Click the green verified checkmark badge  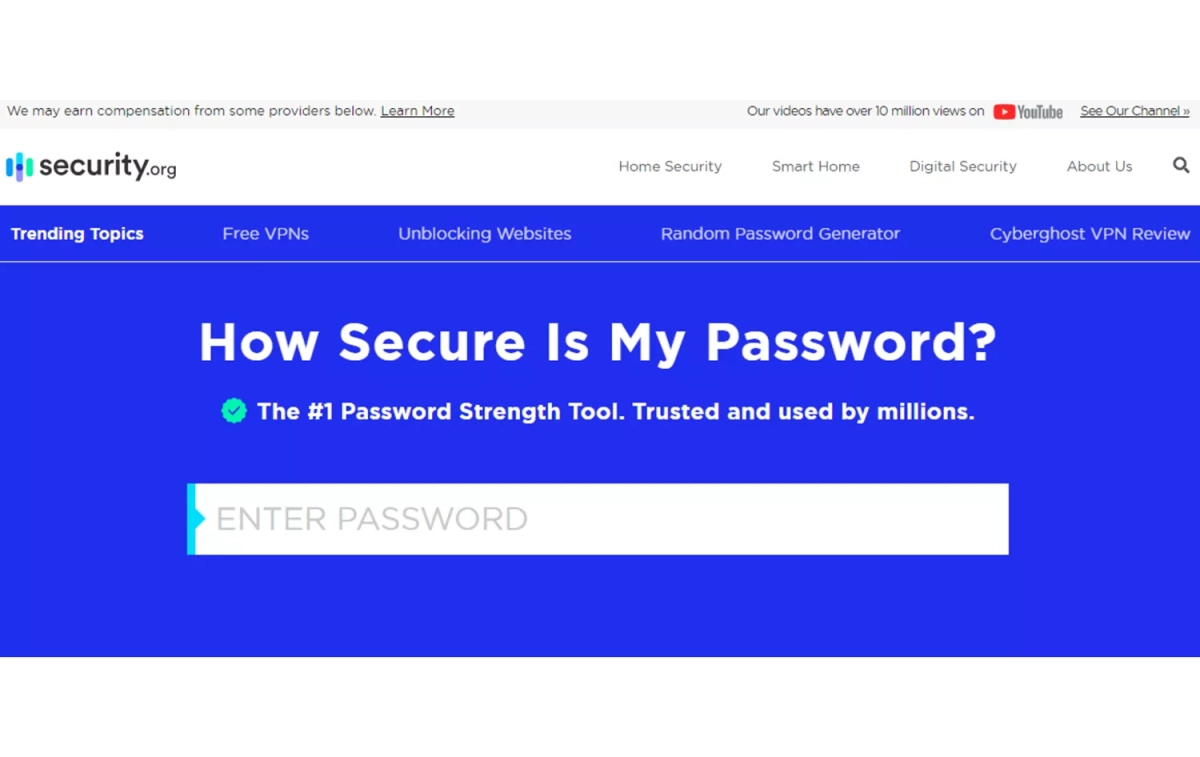[234, 411]
